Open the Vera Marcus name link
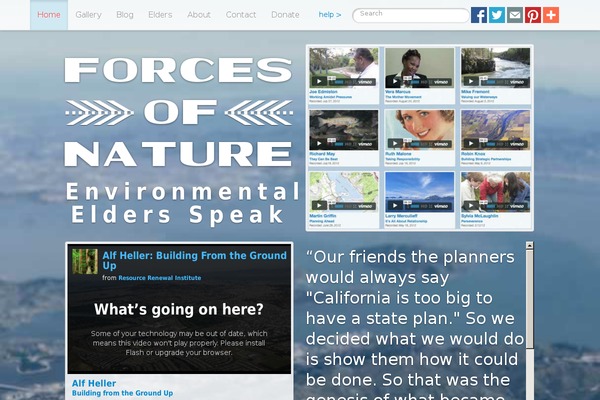Screen dimensions: 600x400 (x=398, y=92)
